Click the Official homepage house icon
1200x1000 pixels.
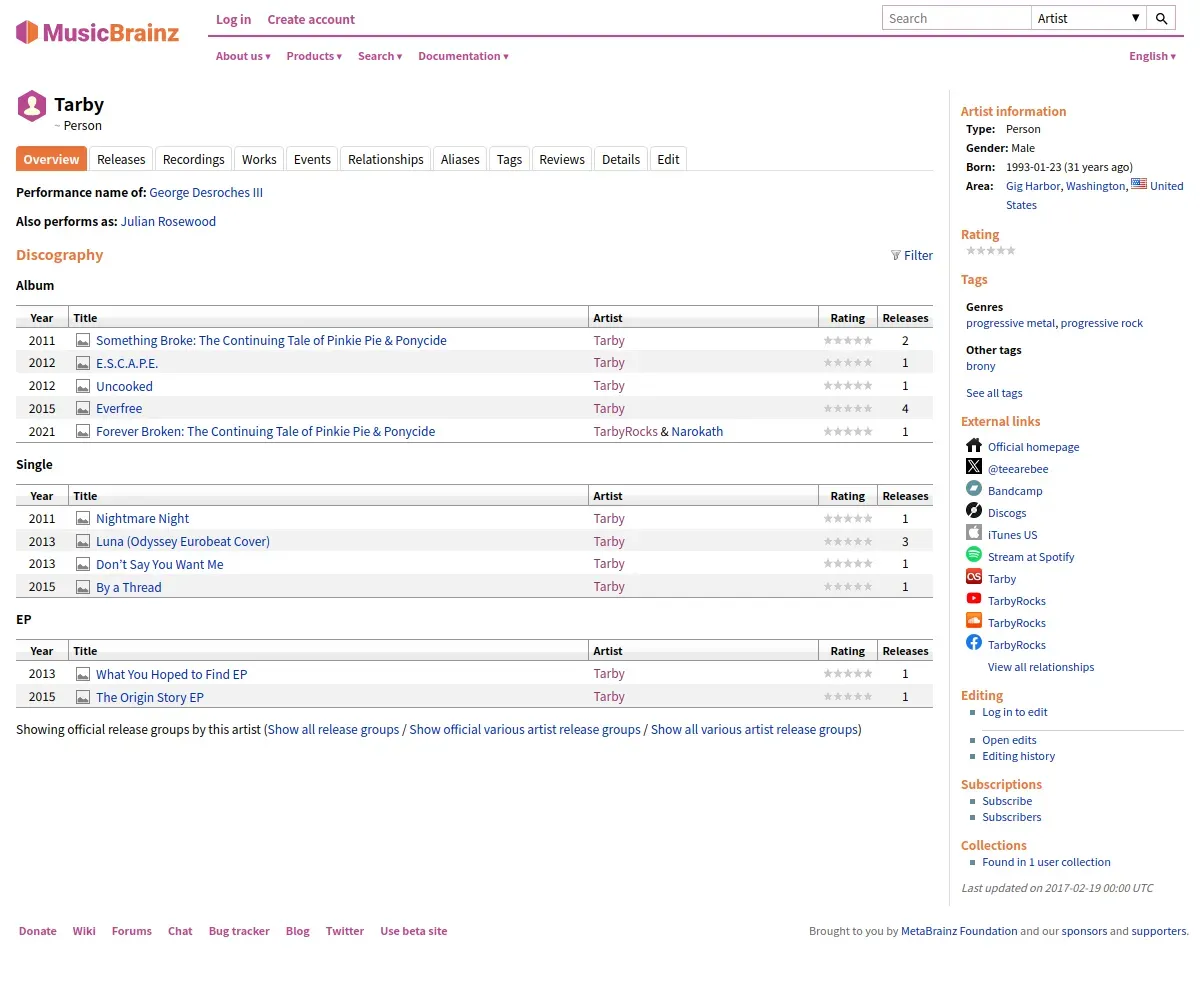pyautogui.click(x=974, y=445)
